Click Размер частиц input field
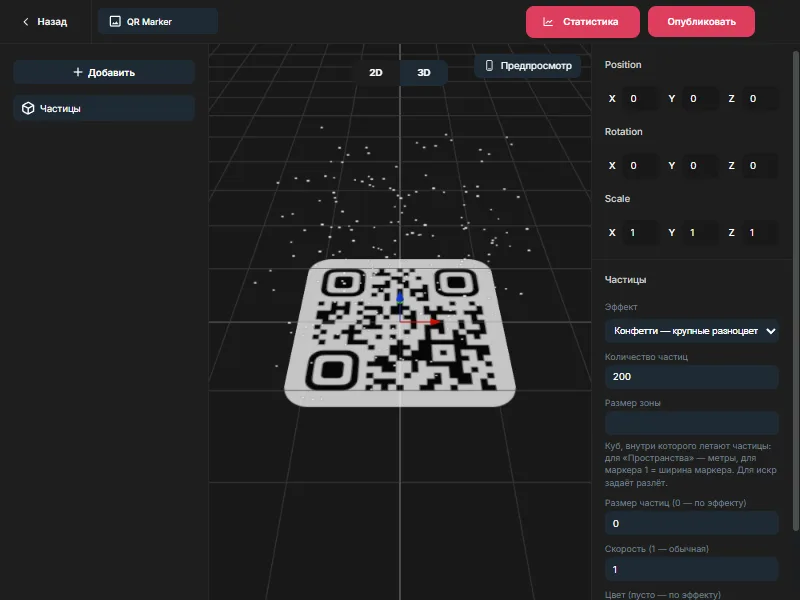 (691, 523)
